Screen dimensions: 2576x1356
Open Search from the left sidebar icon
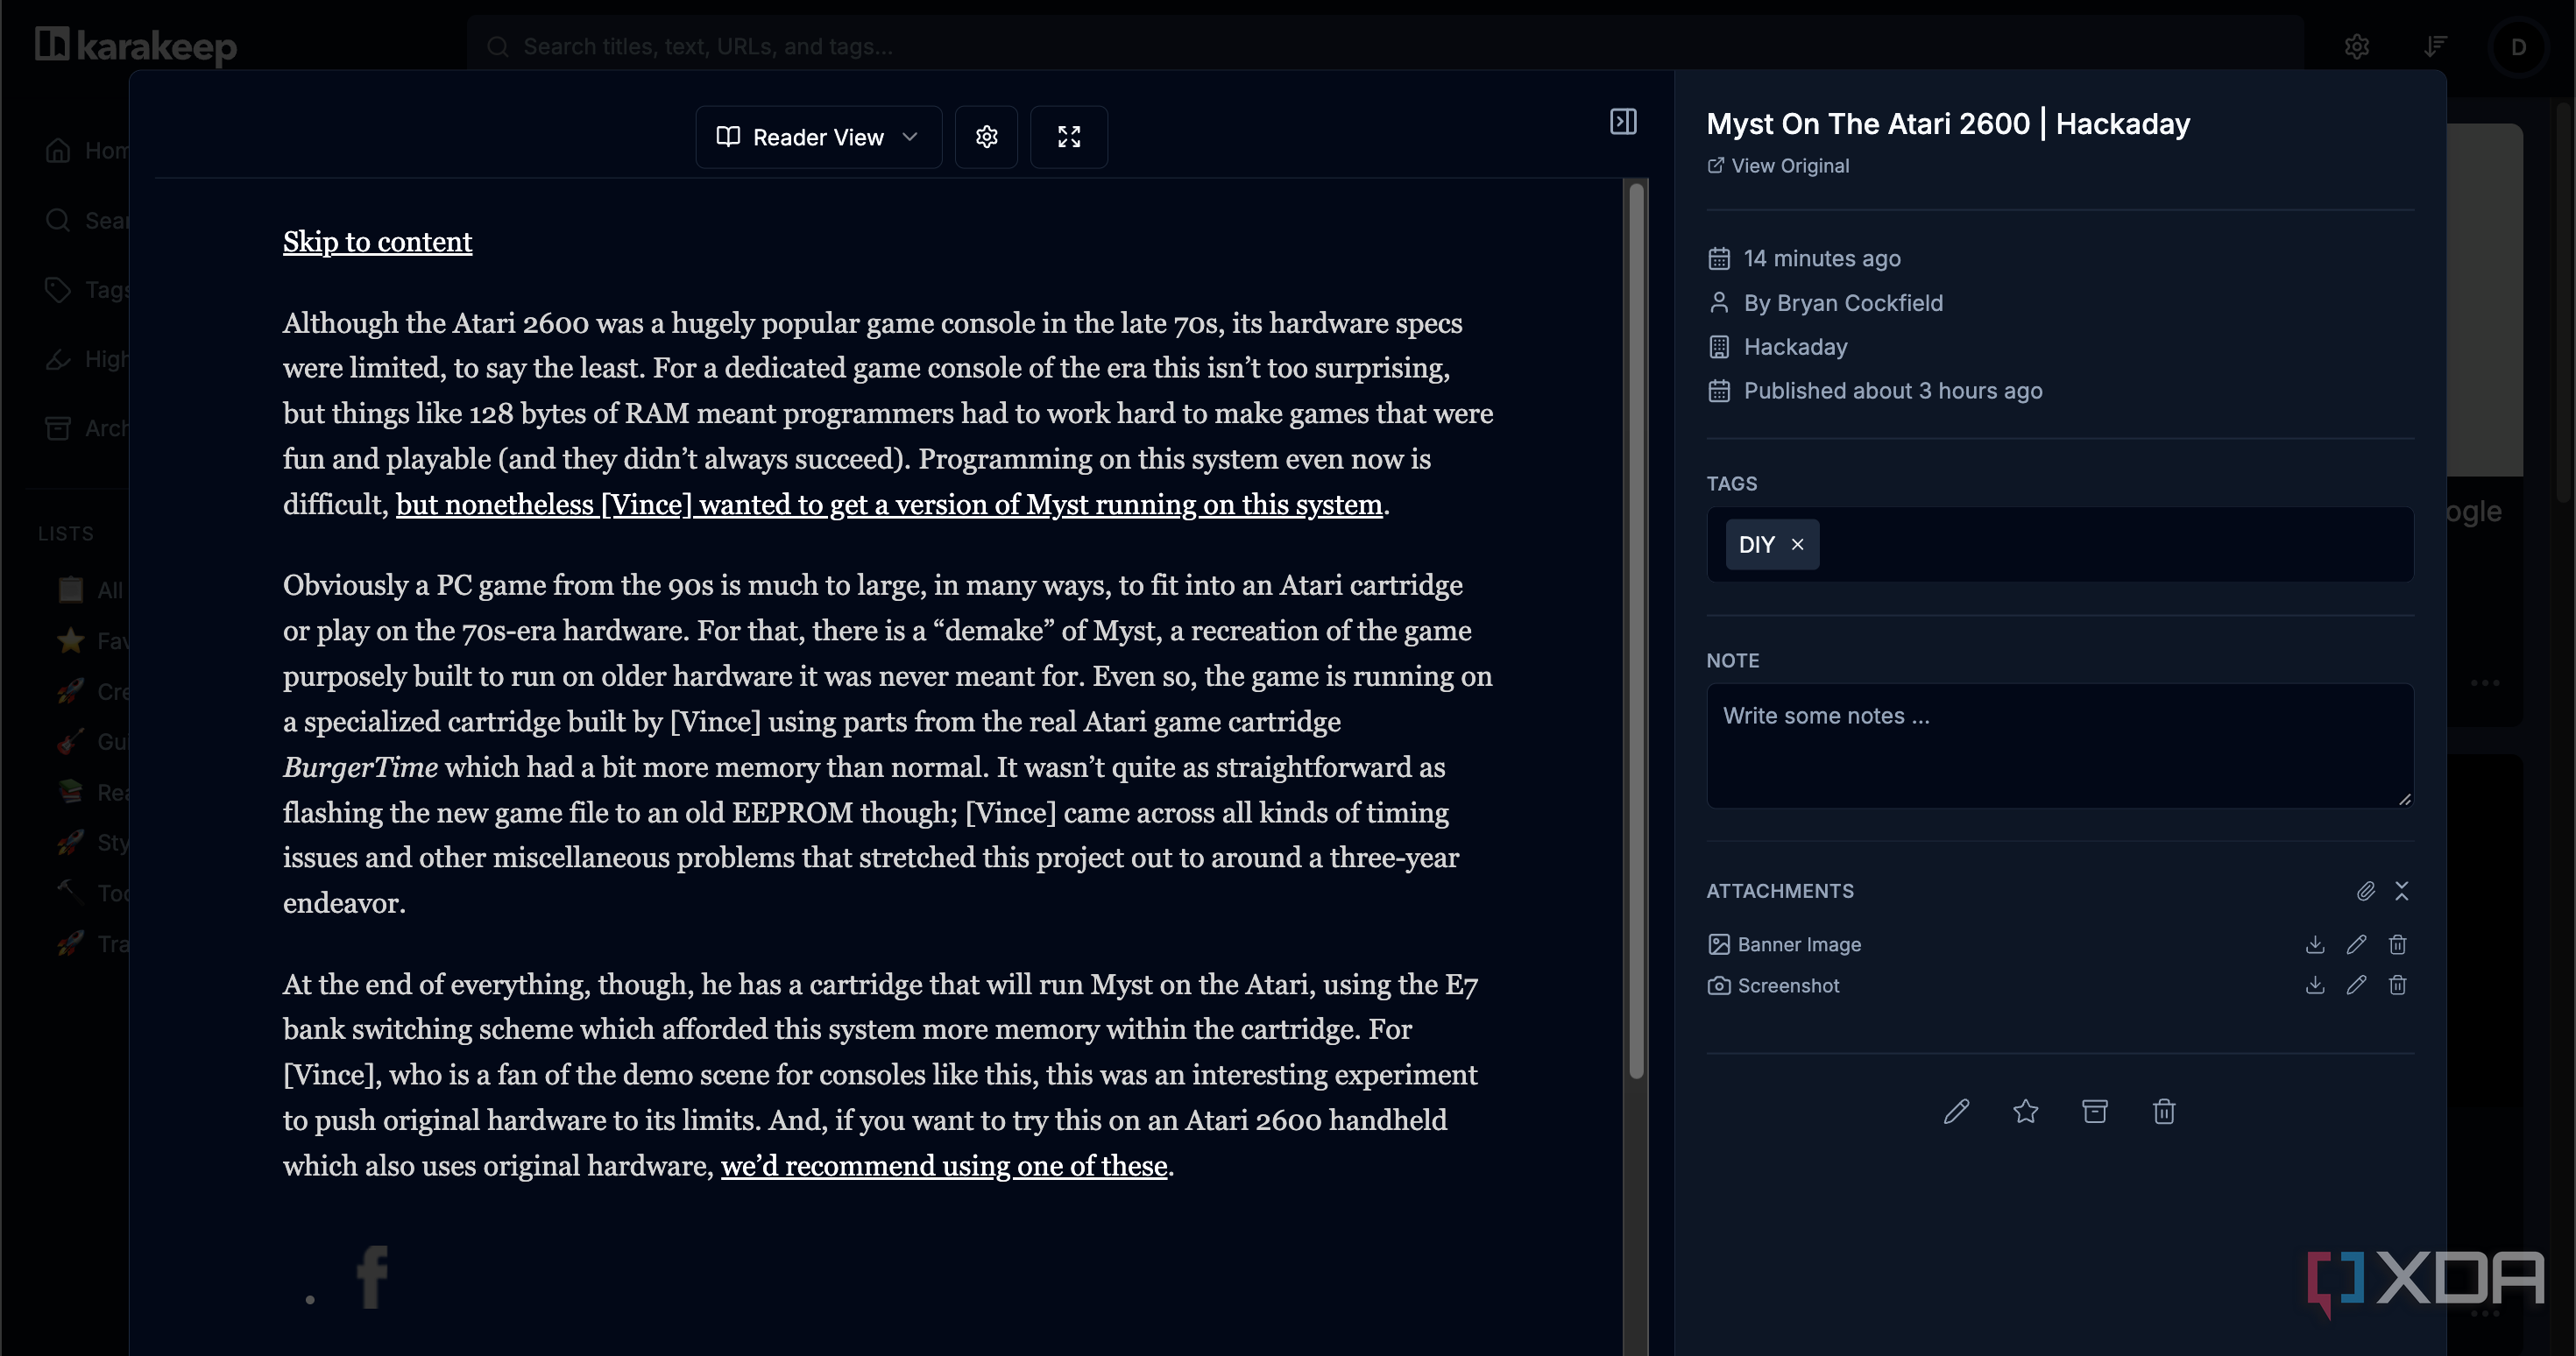pyautogui.click(x=58, y=220)
